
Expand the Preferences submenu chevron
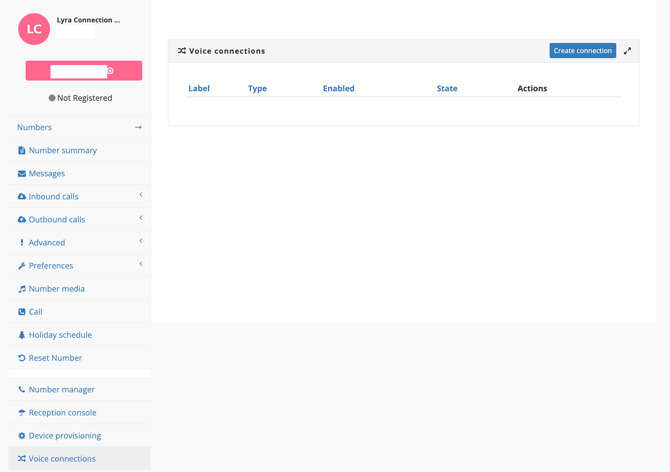[x=141, y=264]
